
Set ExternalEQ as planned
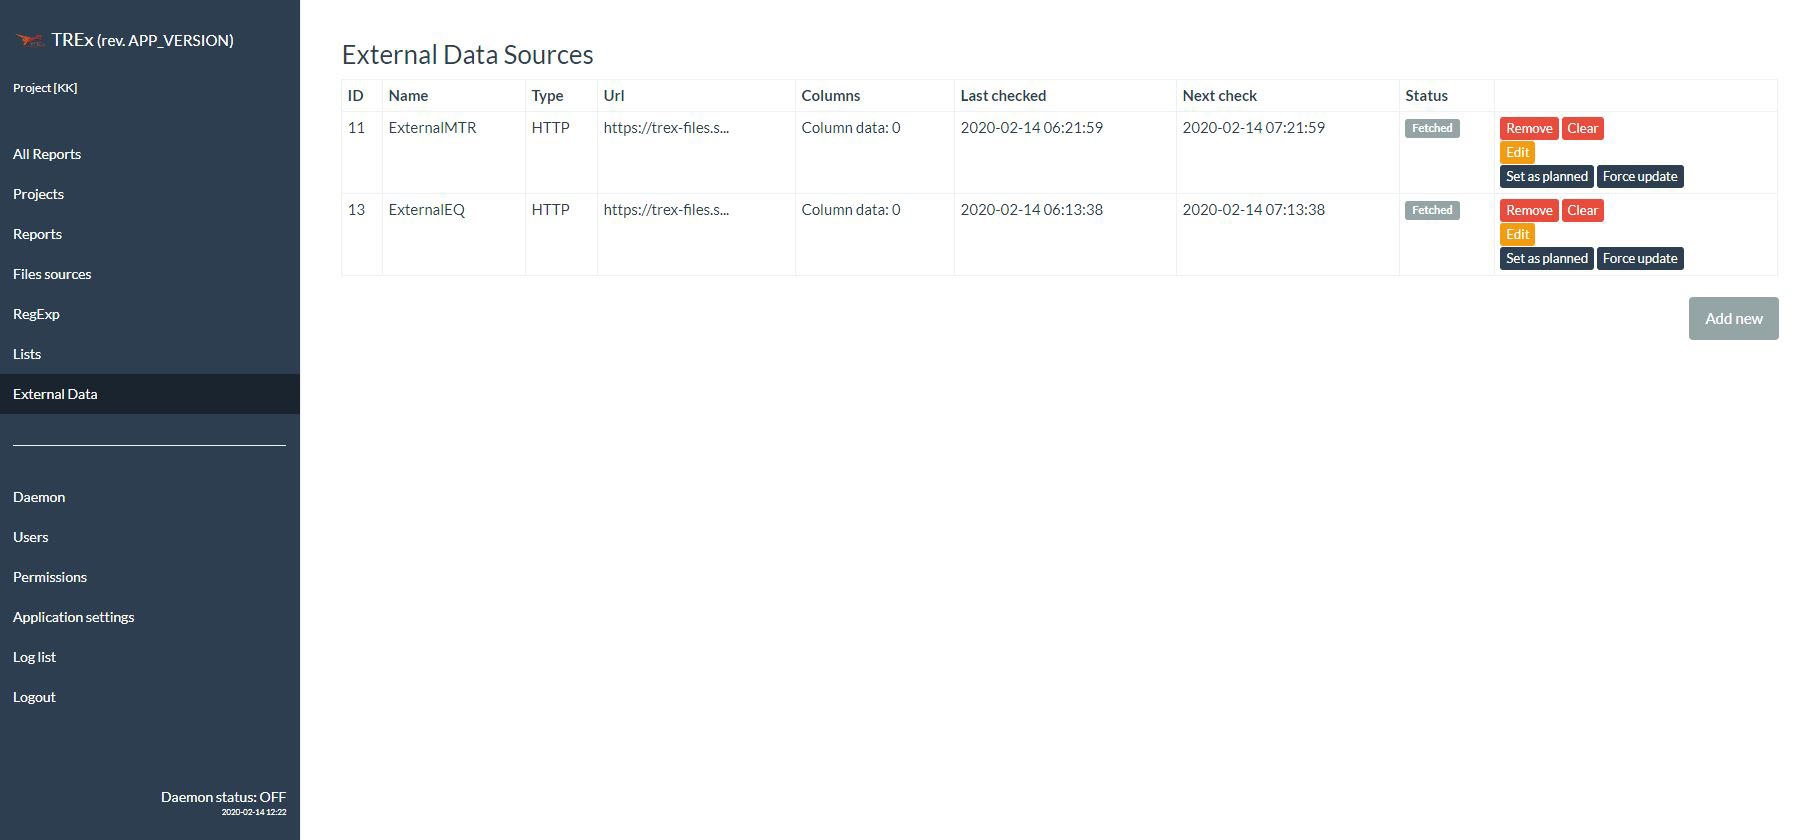1546,258
